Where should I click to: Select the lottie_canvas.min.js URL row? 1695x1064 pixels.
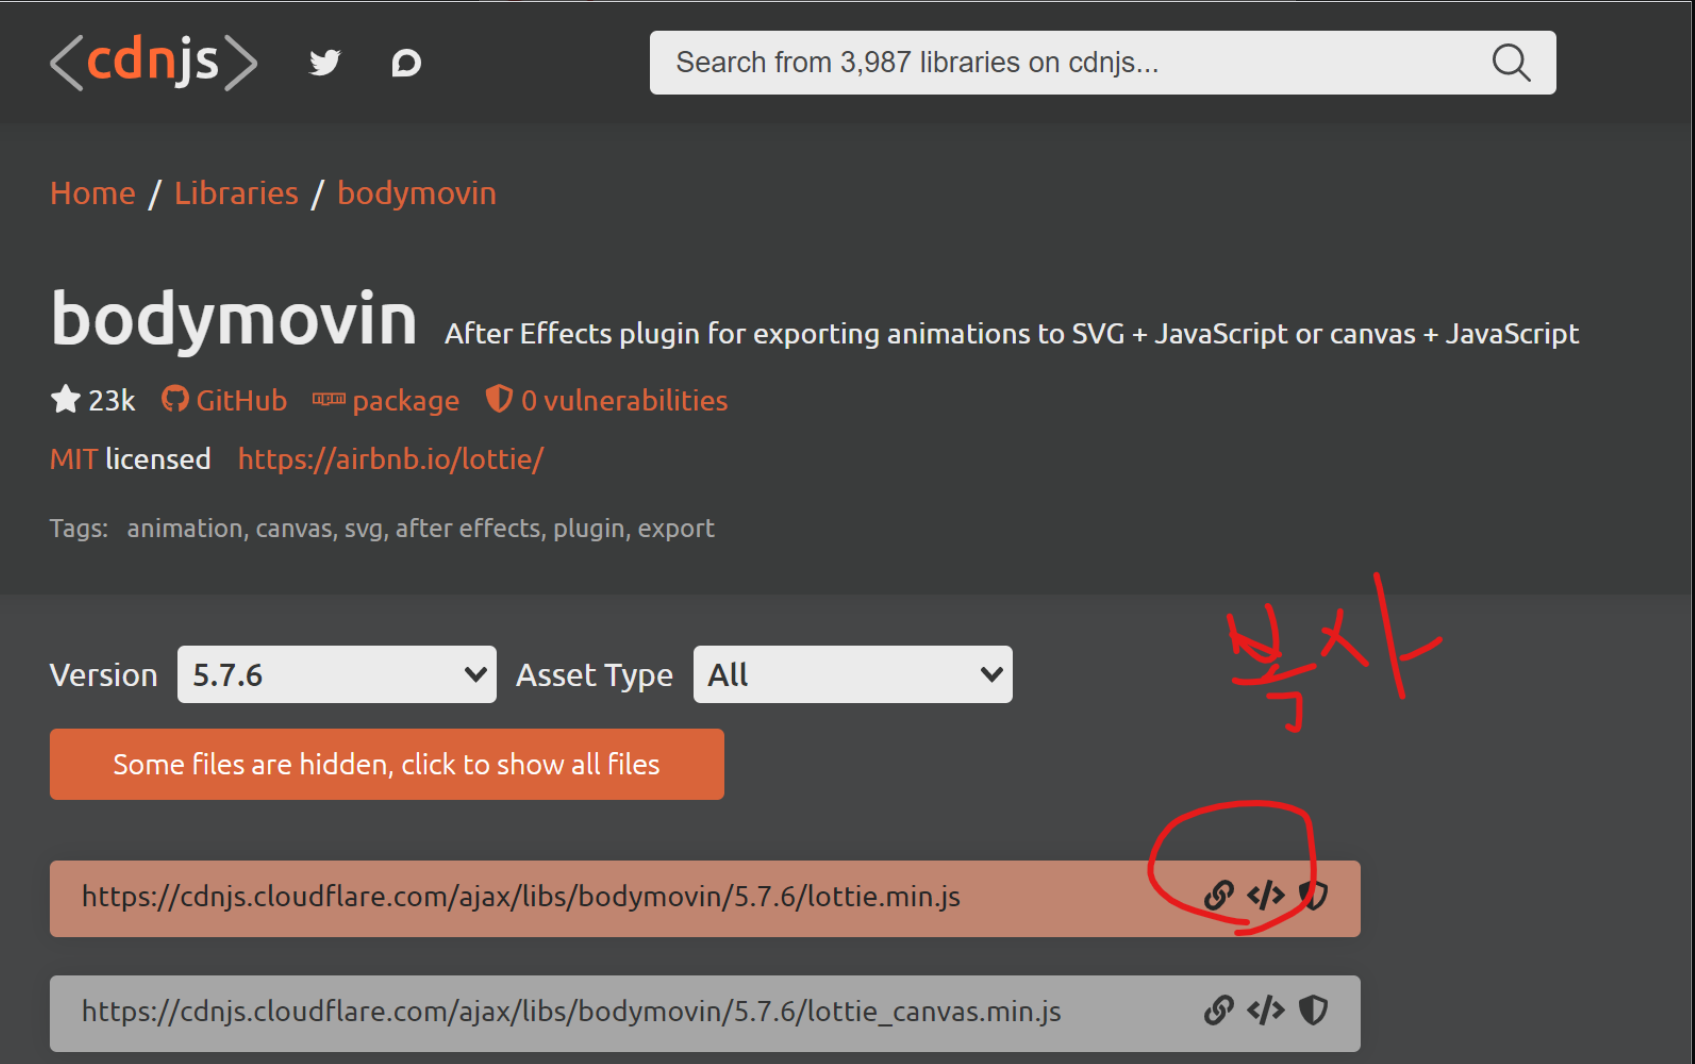705,1013
